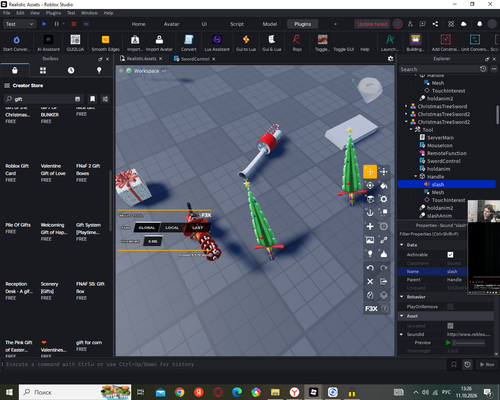Select the F3X Move tool
Viewport: 500px width, 400px height.
(x=370, y=172)
